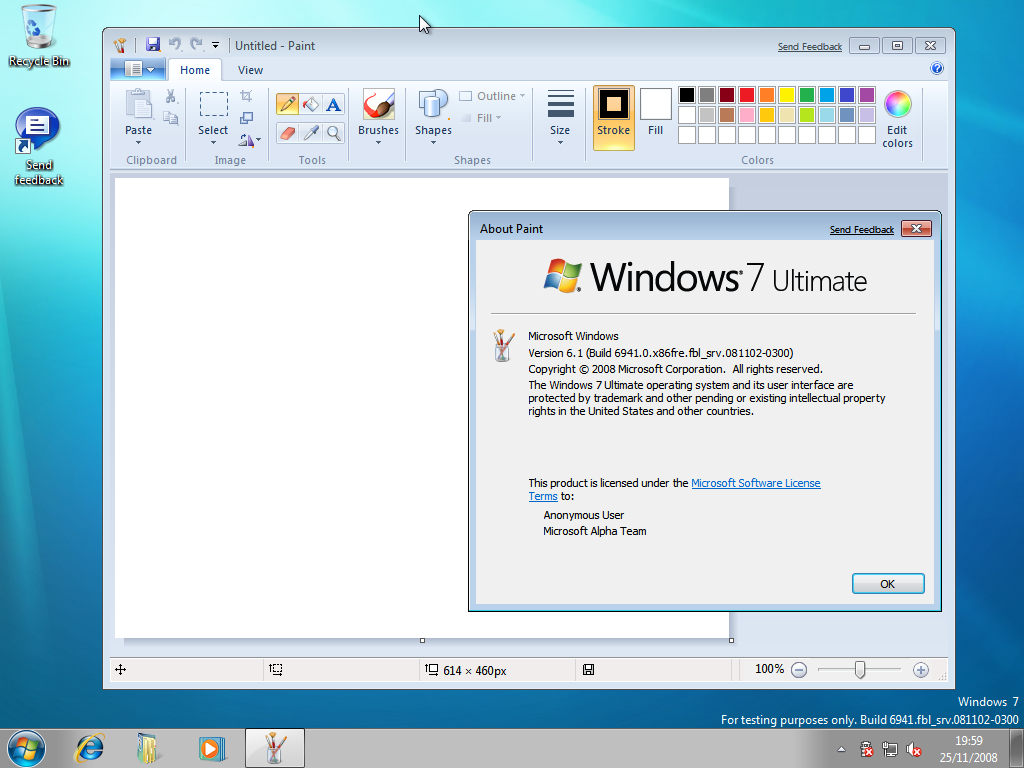The width and height of the screenshot is (1024, 768).
Task: Click the Shapes gallery icon
Action: (x=433, y=104)
